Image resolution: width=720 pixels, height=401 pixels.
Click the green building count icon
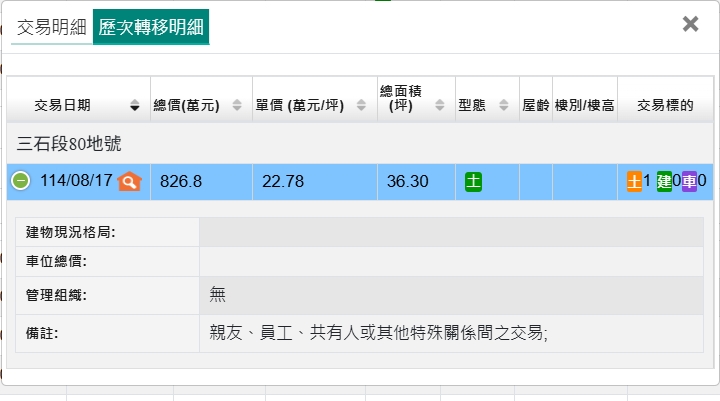(x=664, y=181)
